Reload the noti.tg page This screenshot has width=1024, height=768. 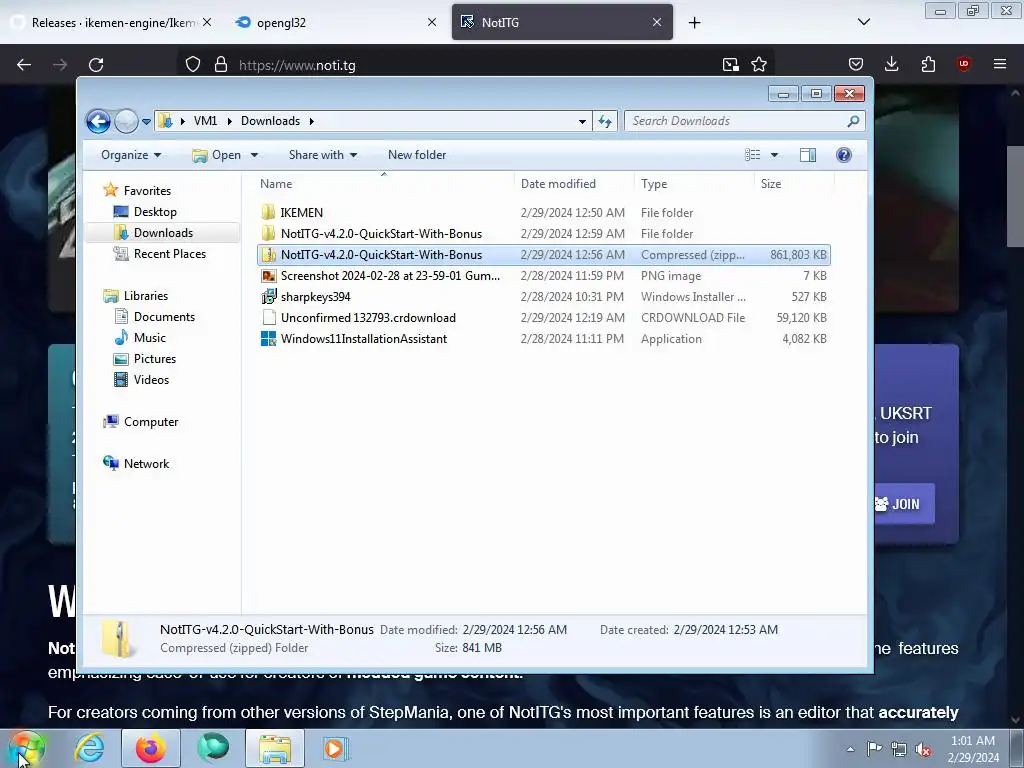click(x=96, y=65)
